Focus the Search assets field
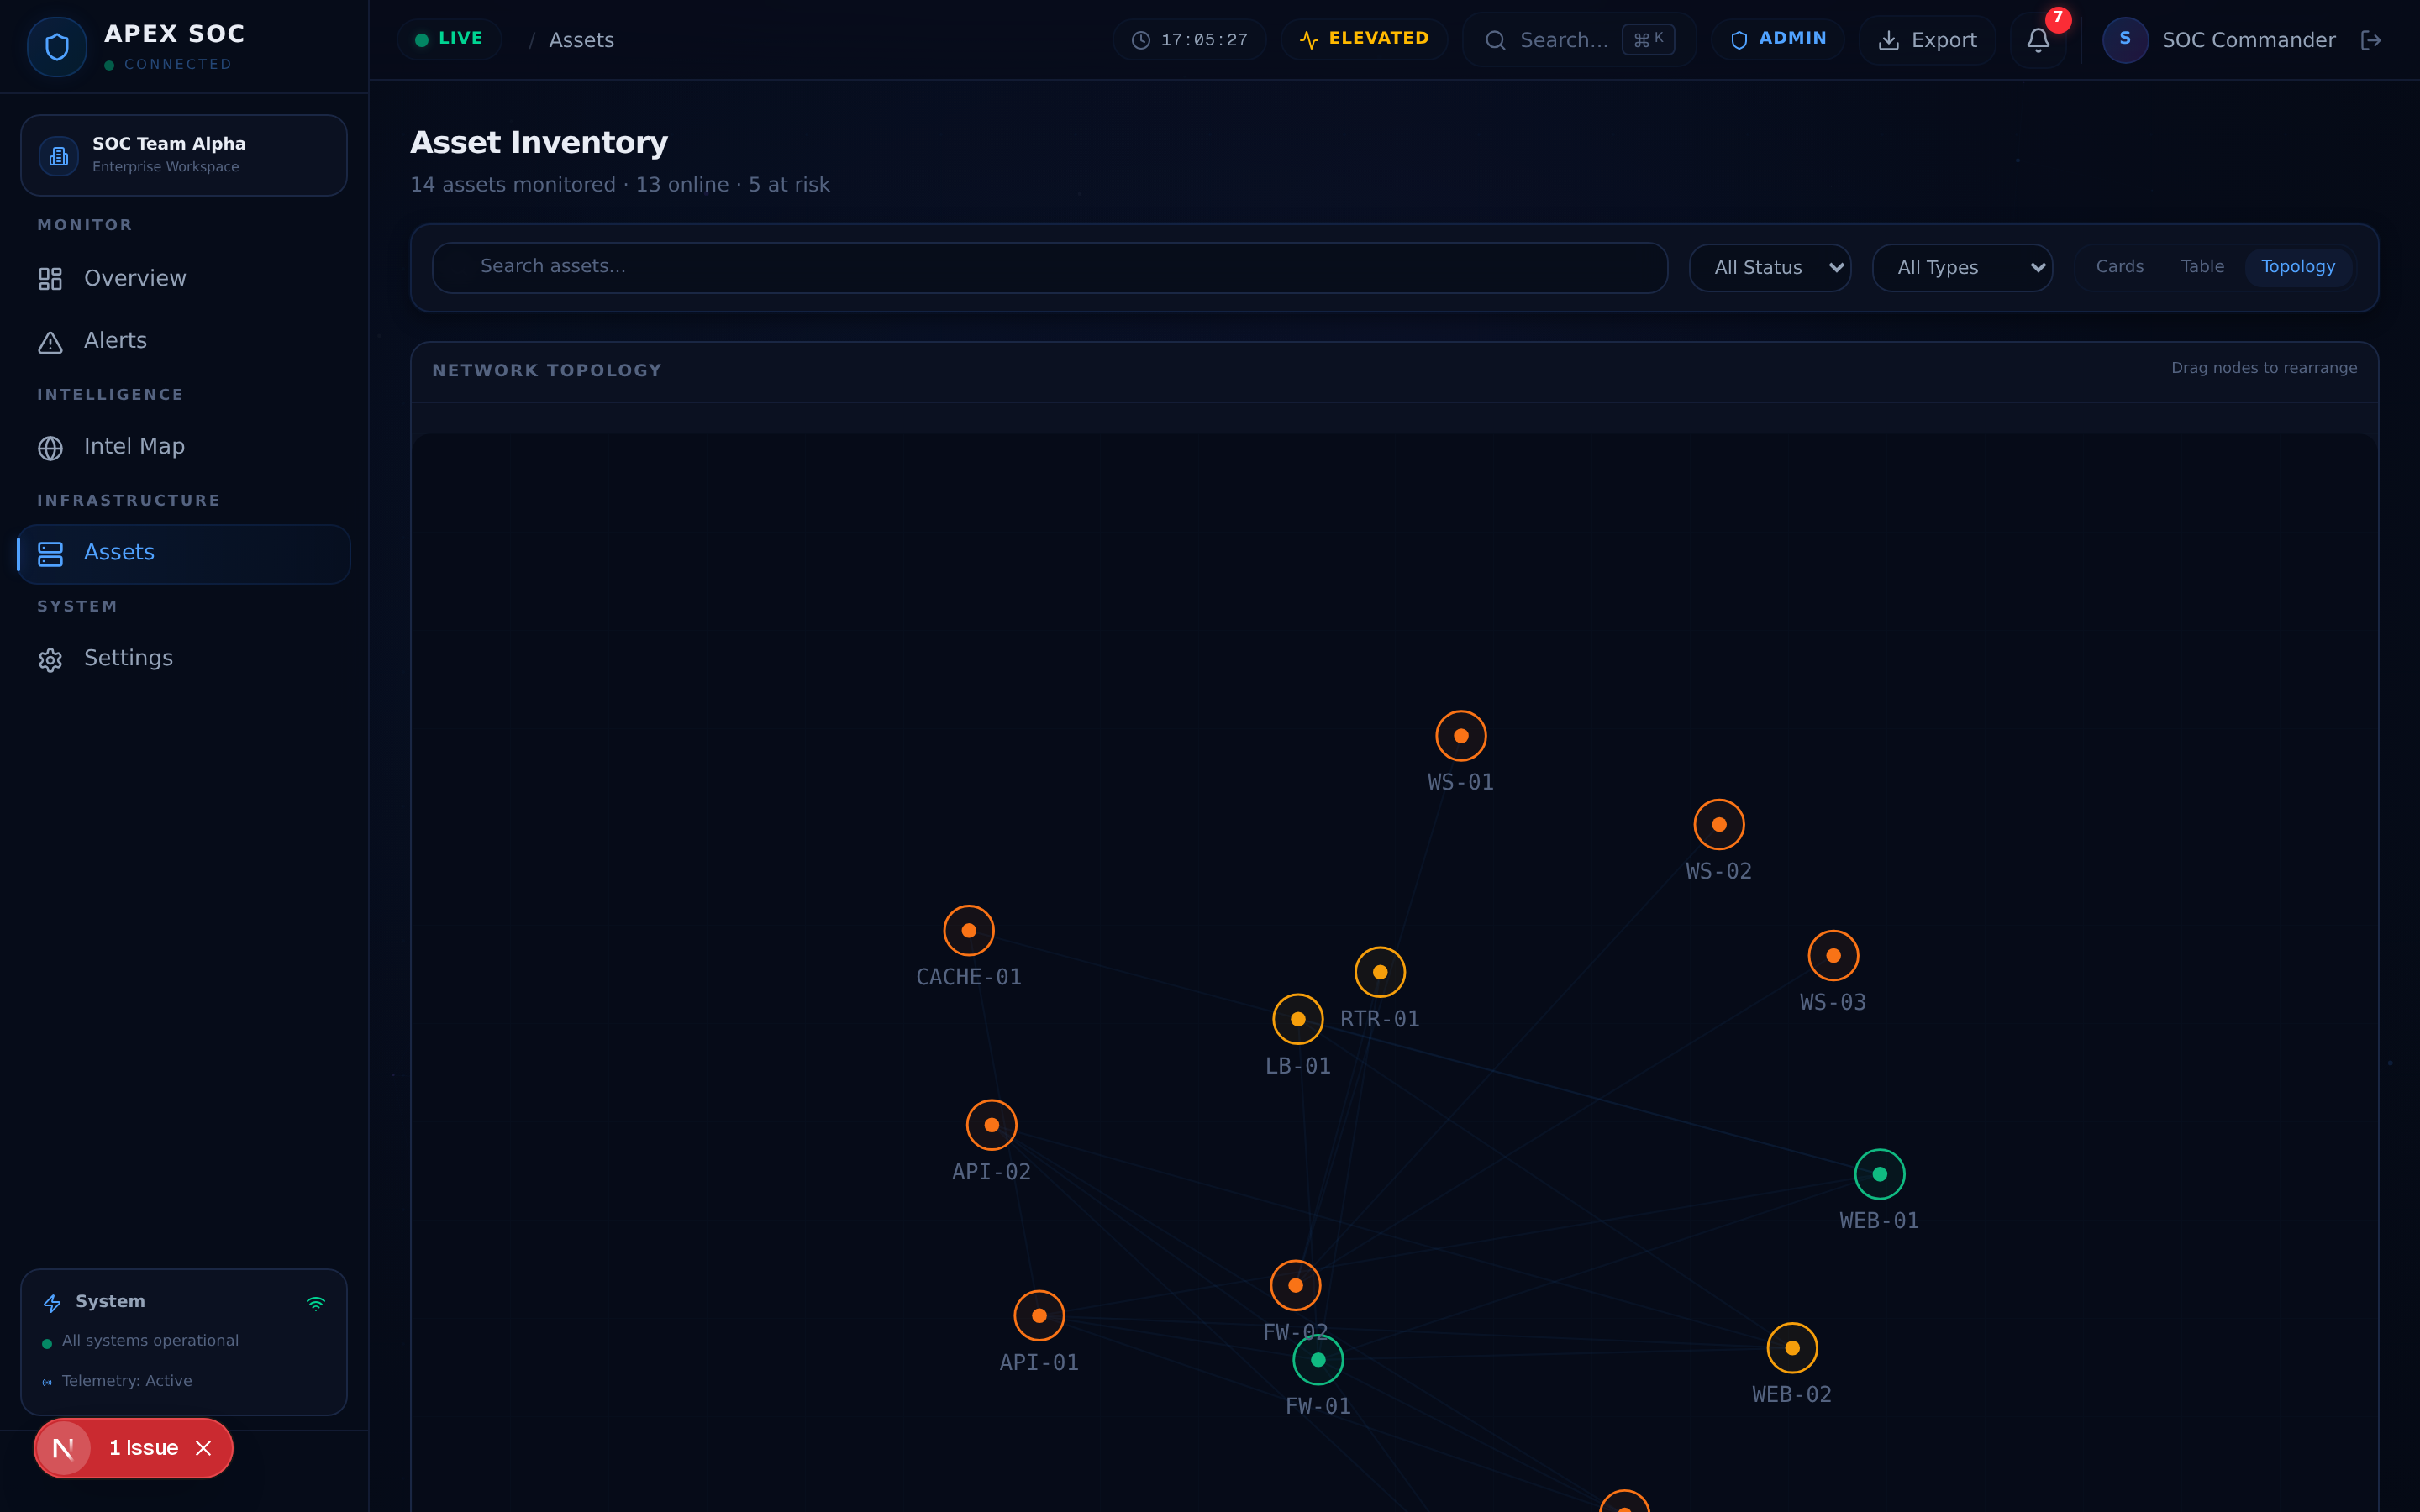This screenshot has height=1512, width=2420. coord(1050,267)
